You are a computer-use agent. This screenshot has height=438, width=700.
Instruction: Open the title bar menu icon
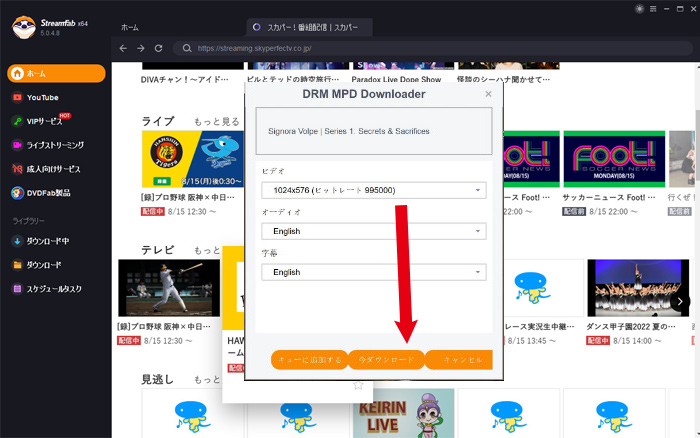click(653, 8)
